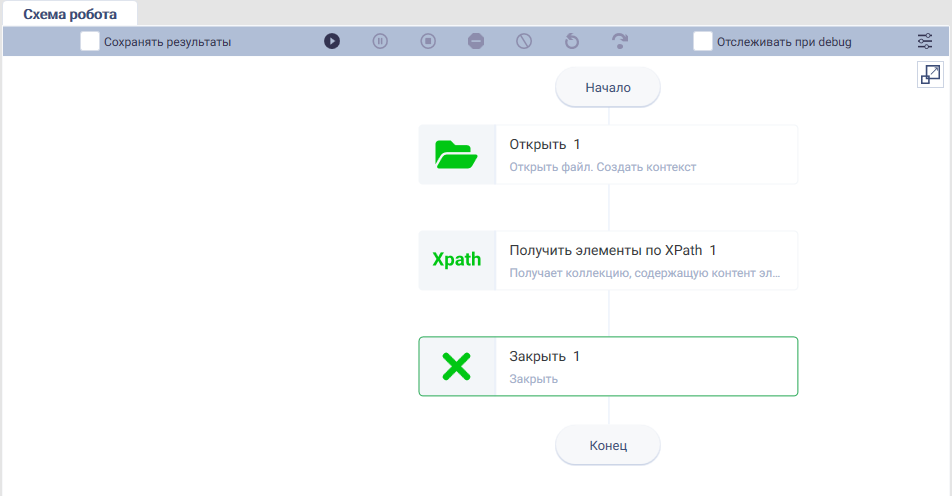Pause the robot with the pause icon
Screen dimensions: 952x496
pos(380,41)
